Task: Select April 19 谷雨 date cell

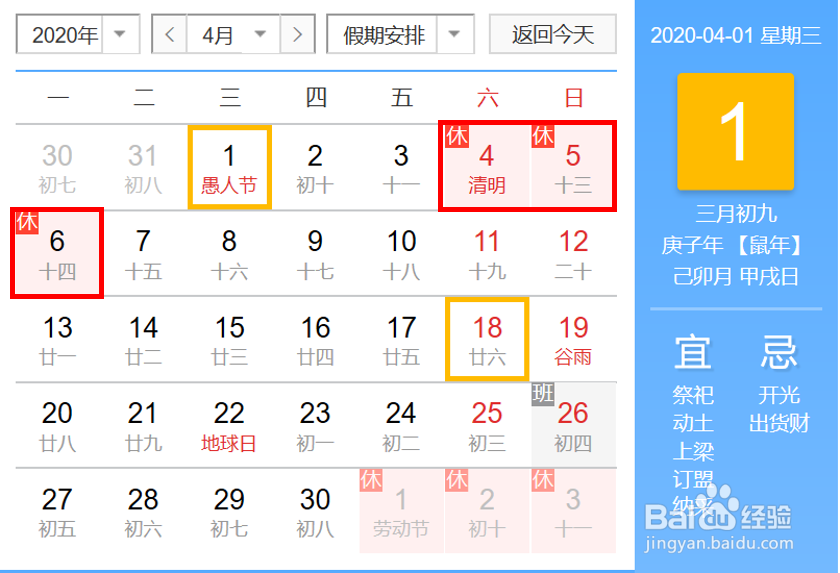Action: point(573,340)
